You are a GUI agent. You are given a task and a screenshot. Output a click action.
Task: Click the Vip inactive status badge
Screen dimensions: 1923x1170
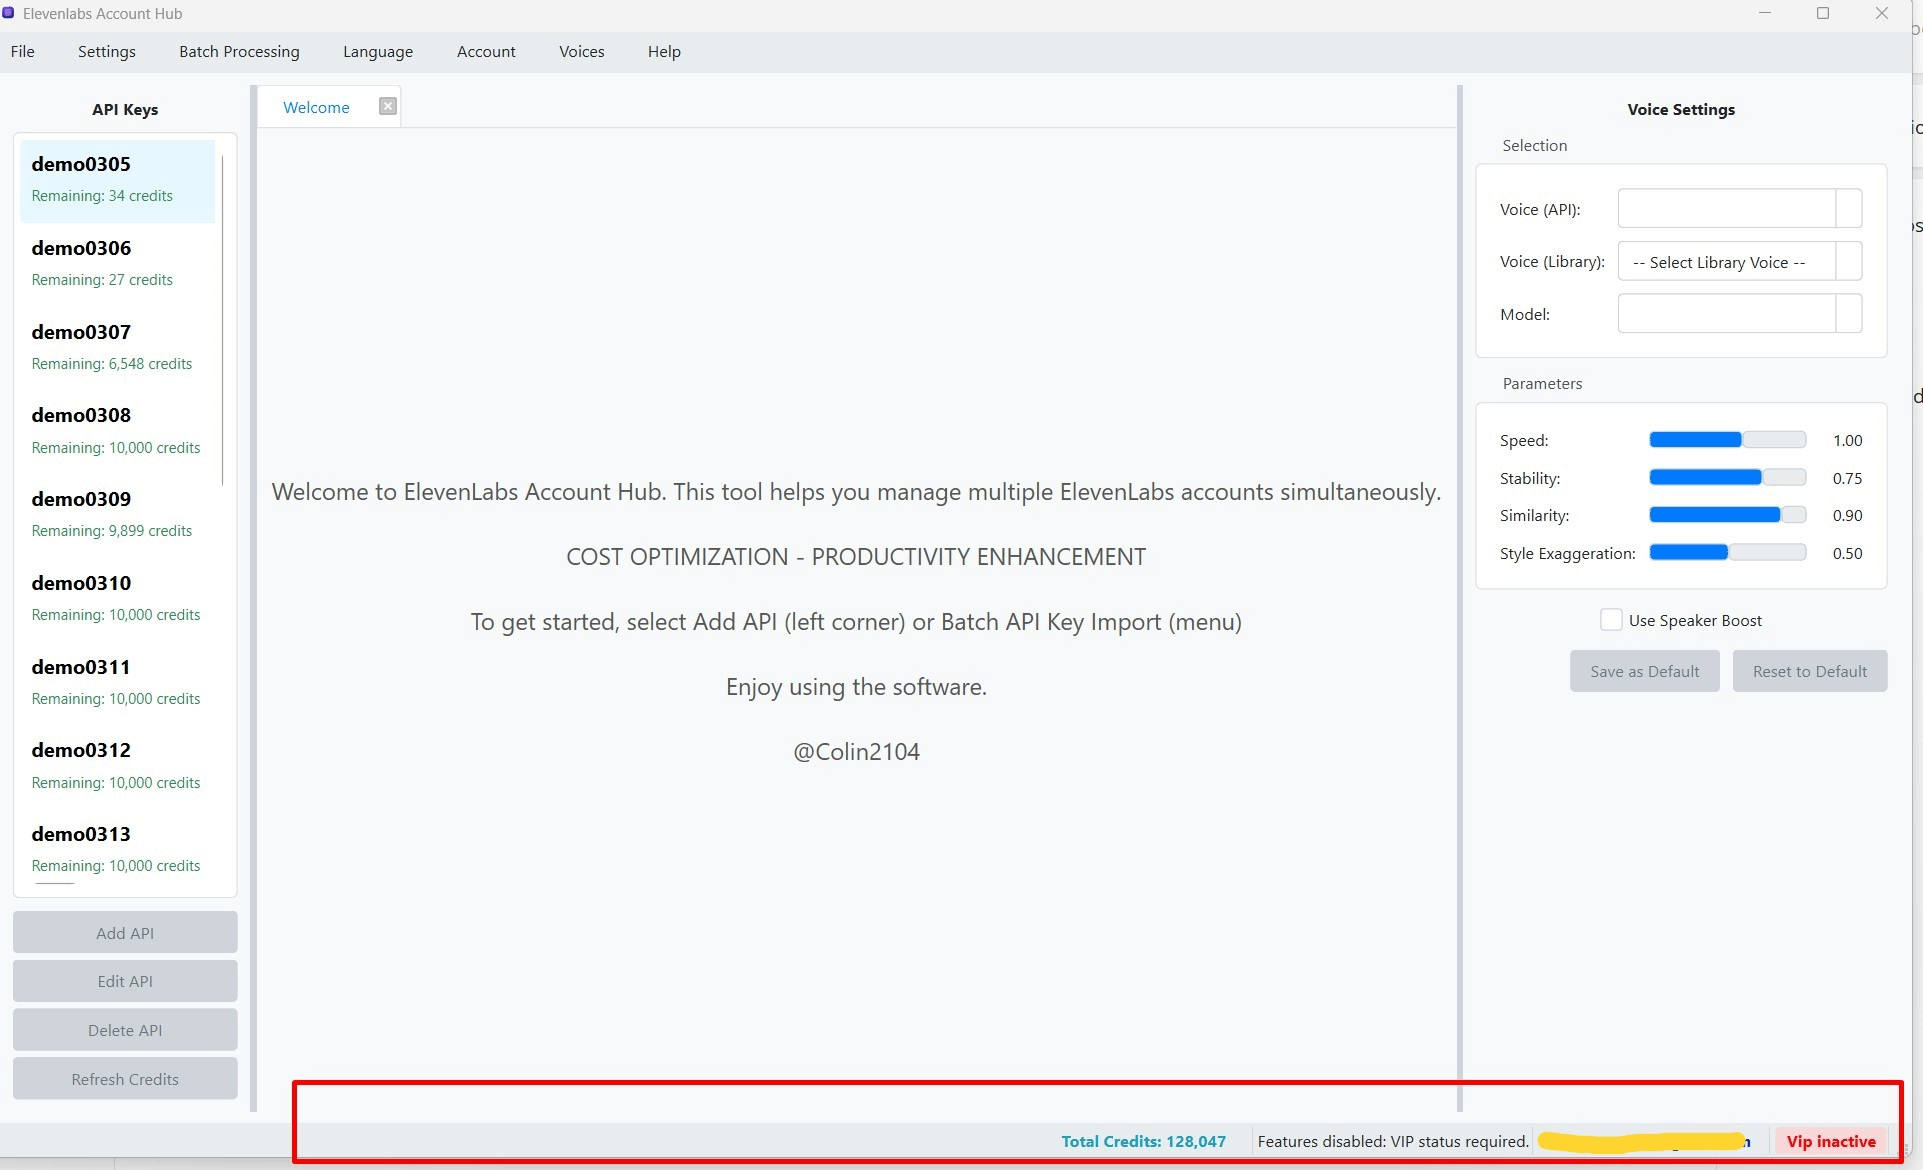(1831, 1141)
